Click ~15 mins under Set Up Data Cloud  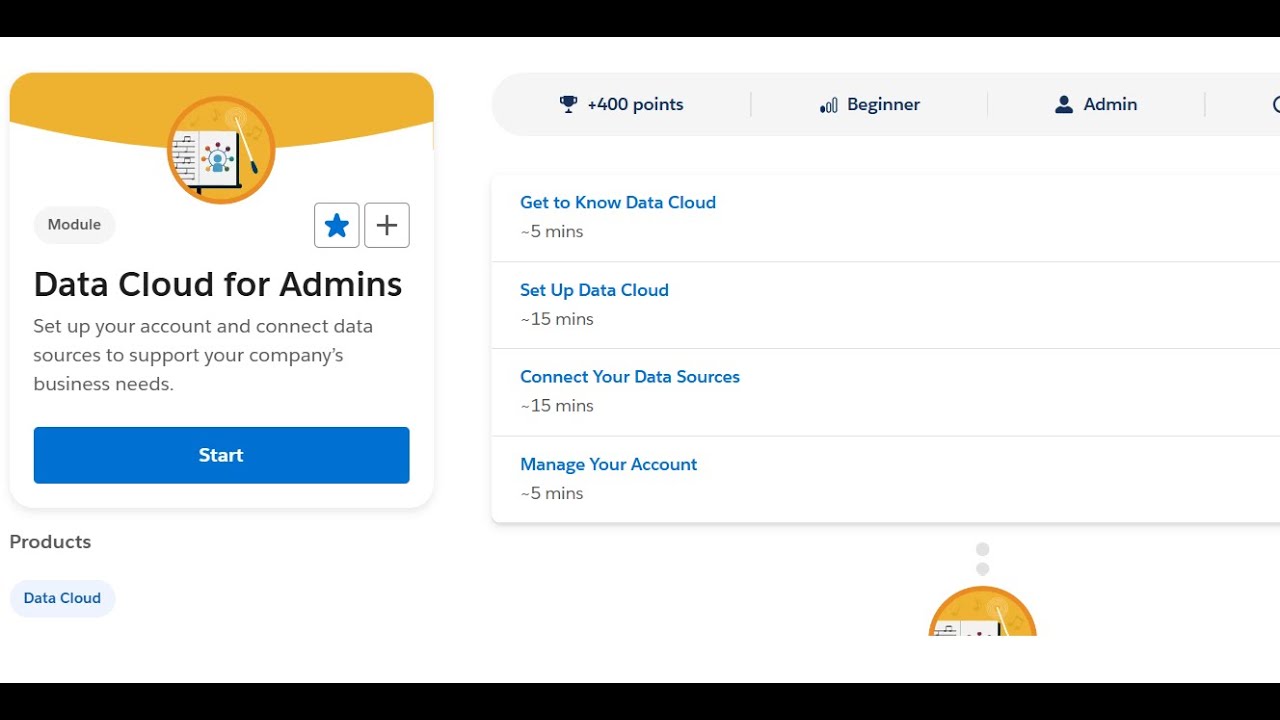tap(557, 319)
